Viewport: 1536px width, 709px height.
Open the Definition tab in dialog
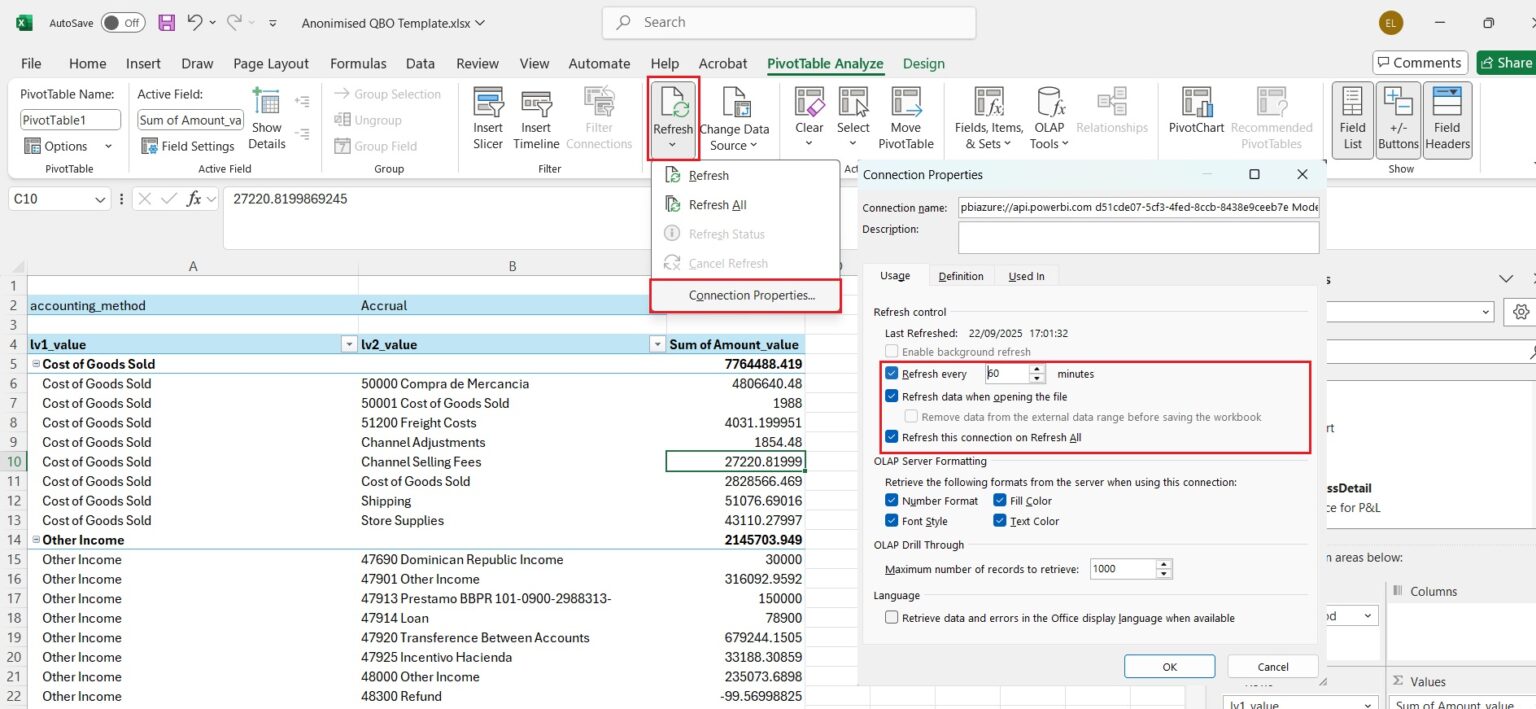961,276
